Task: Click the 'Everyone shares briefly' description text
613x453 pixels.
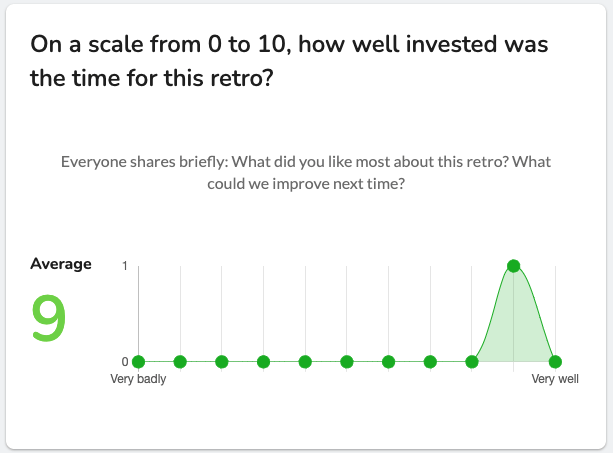Action: (306, 172)
